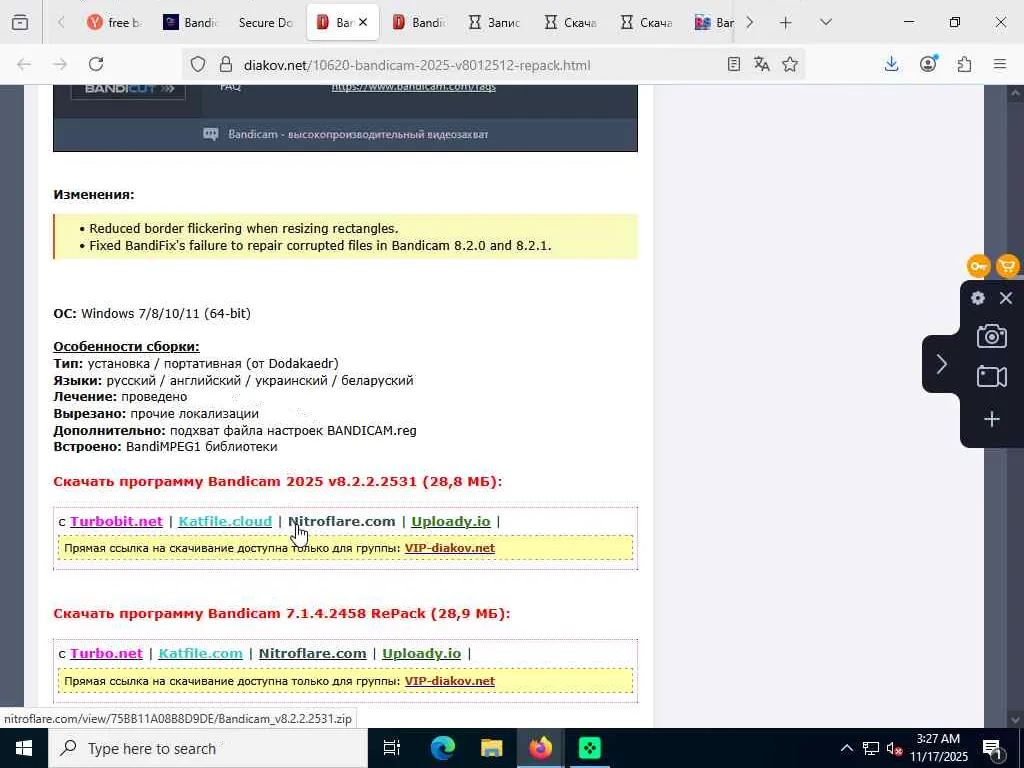Image resolution: width=1024 pixels, height=768 pixels.
Task: Open the Firefox account icon
Action: (x=928, y=64)
